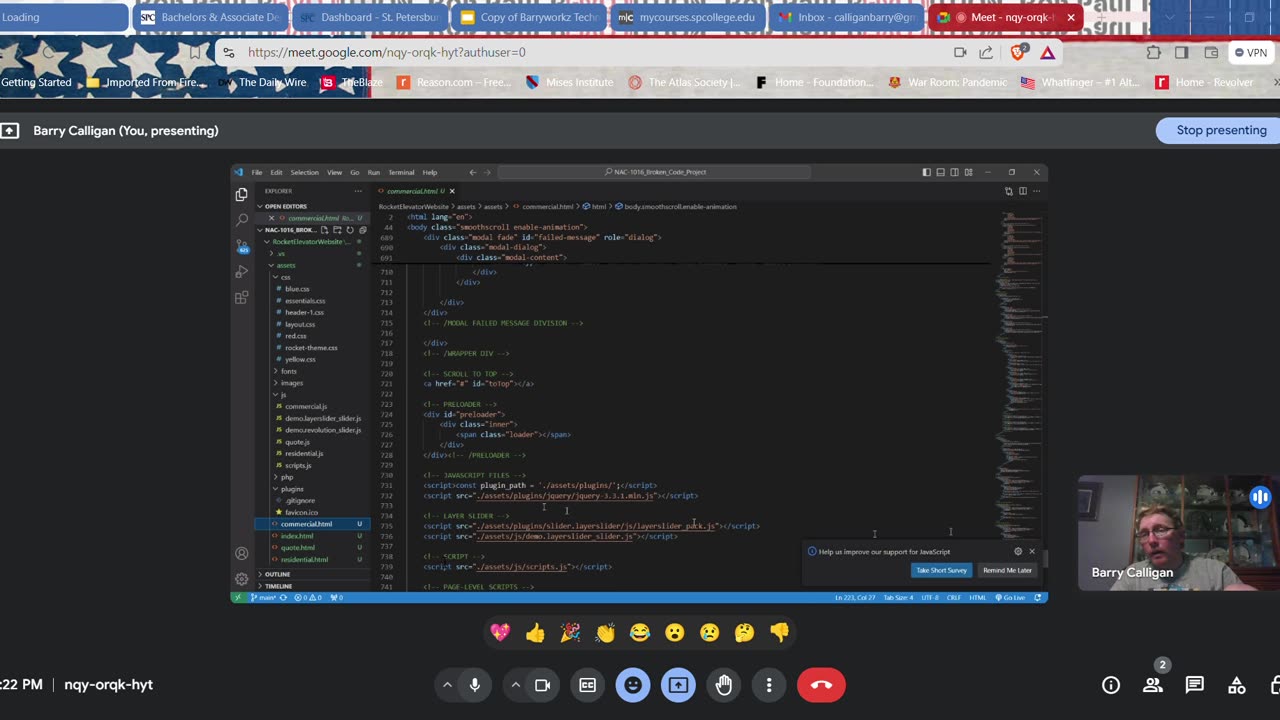This screenshot has height=720, width=1280.
Task: Toggle the emoji reactions button in Meet
Action: 633,685
